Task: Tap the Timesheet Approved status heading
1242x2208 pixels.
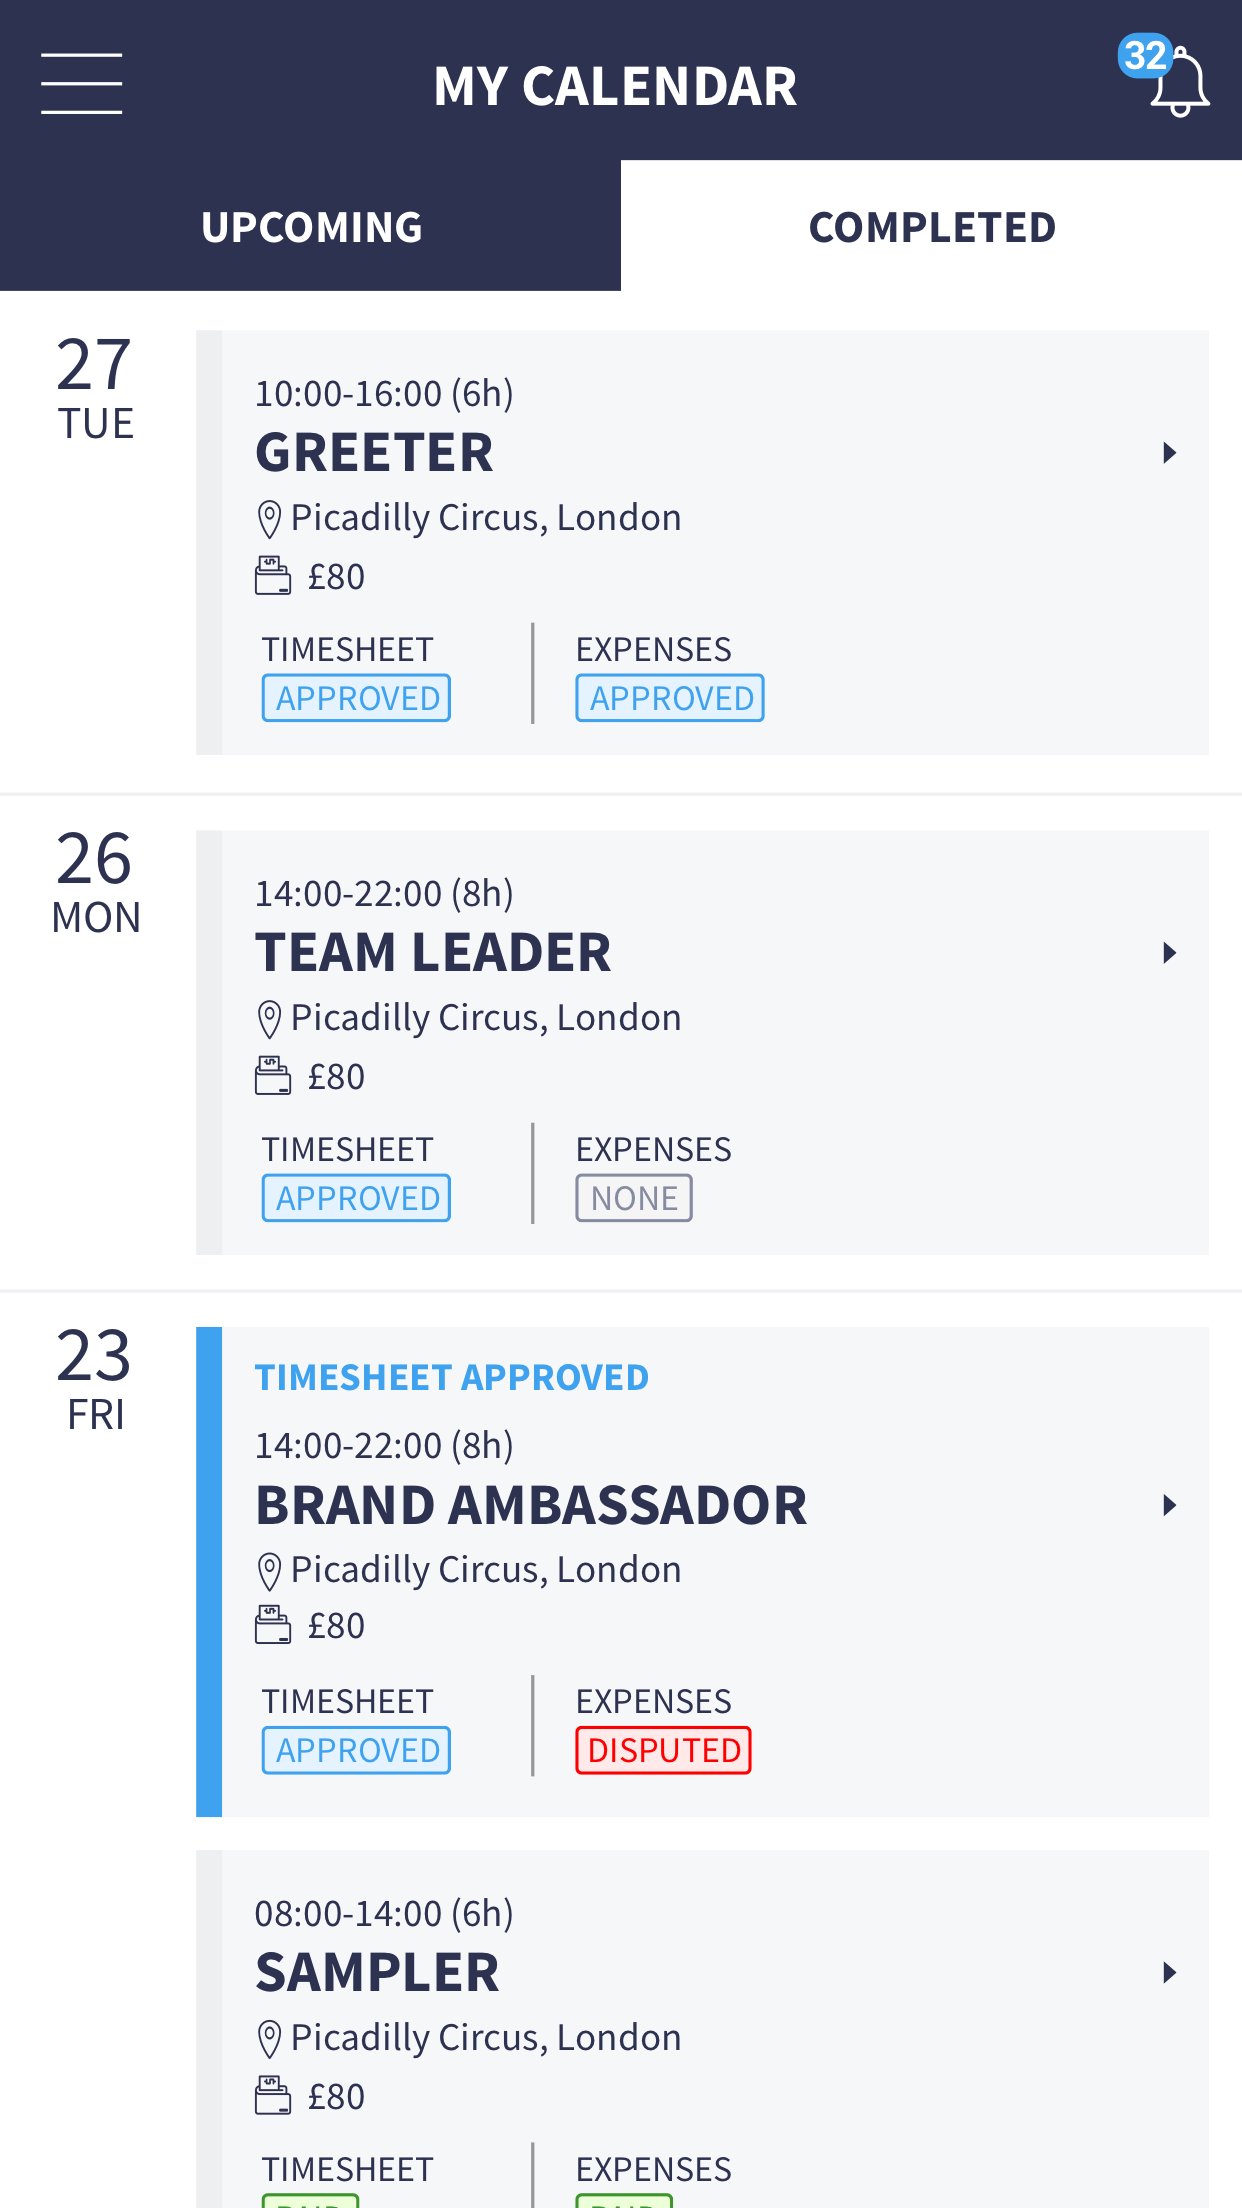Action: click(451, 1378)
